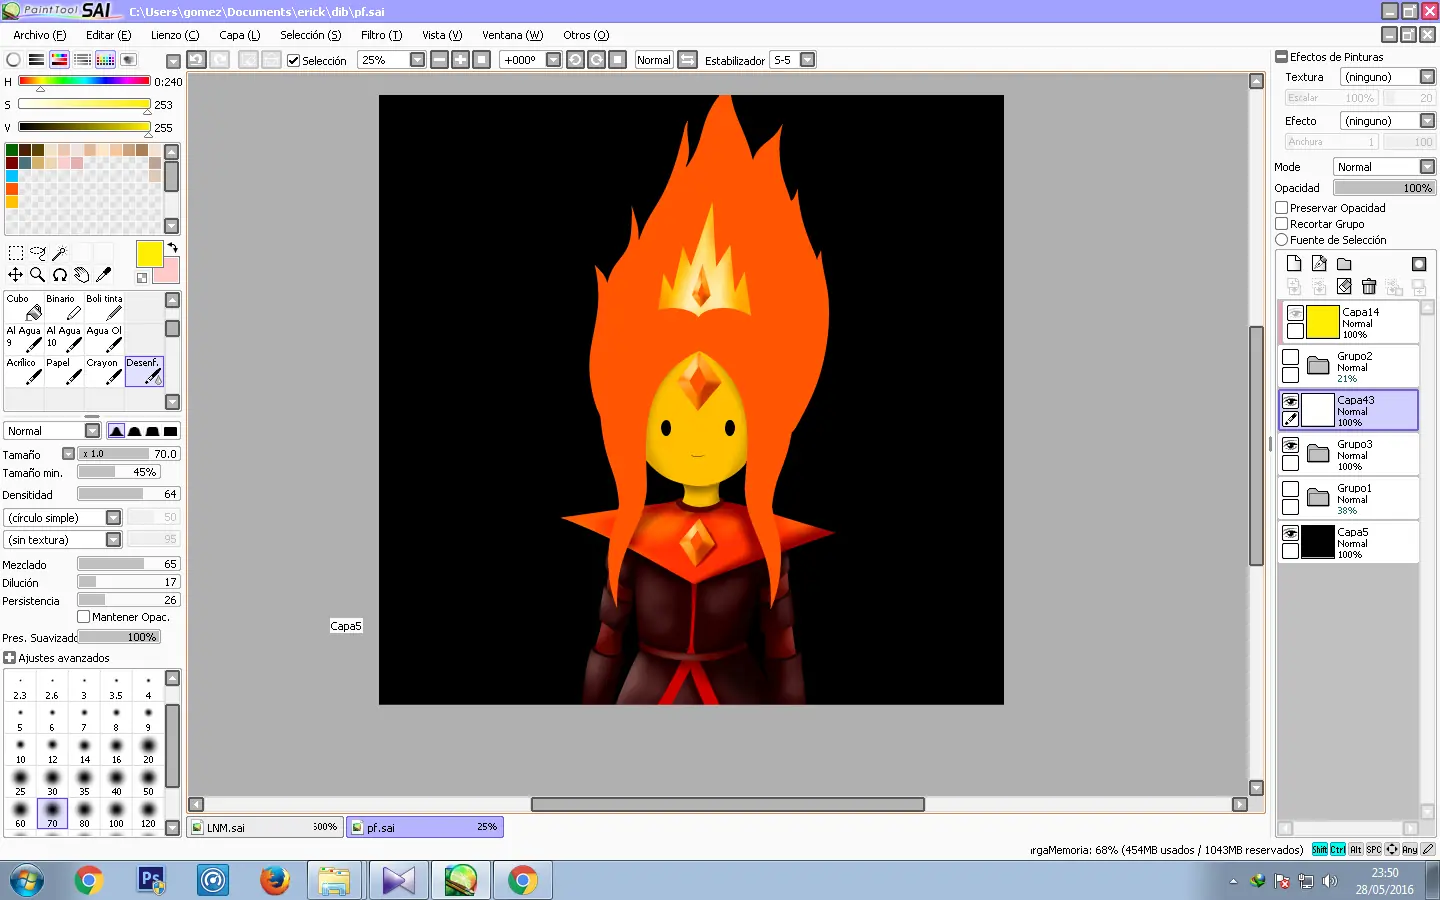Switch to the LNM.sai document tab
Image resolution: width=1440 pixels, height=900 pixels.
265,827
